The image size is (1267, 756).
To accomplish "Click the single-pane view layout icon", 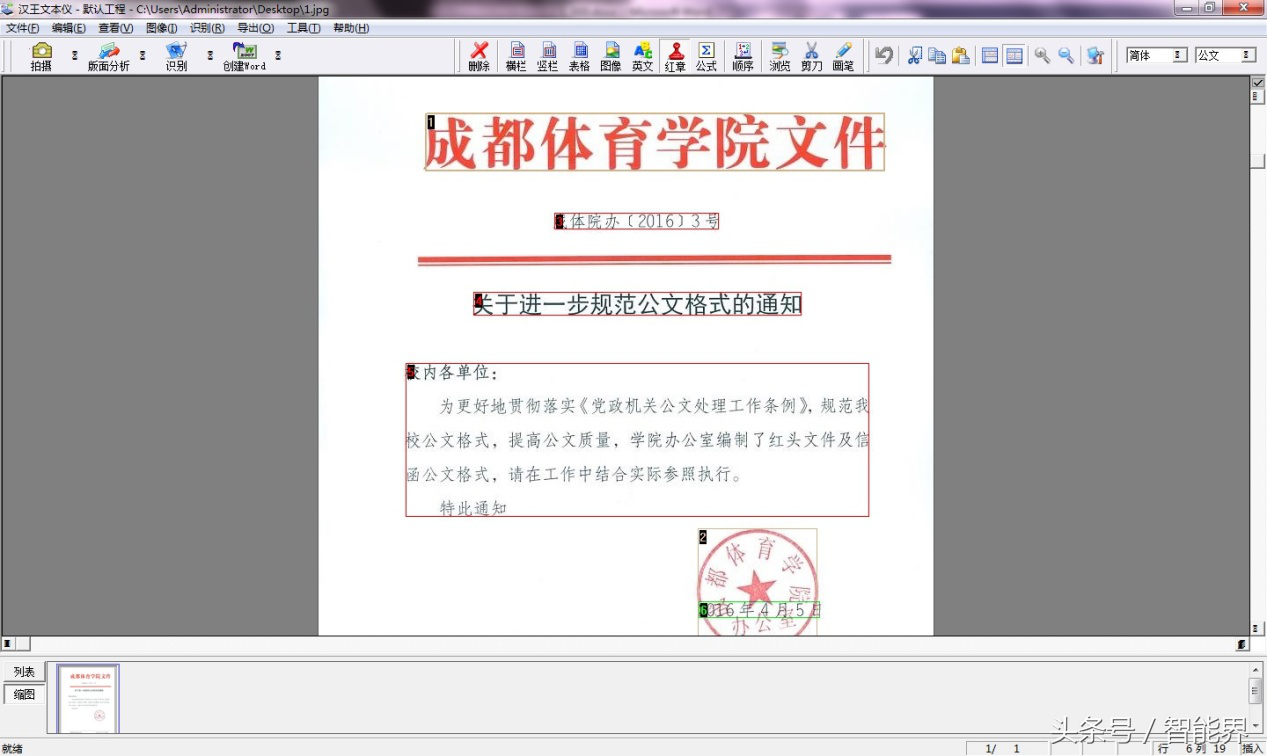I will (990, 55).
